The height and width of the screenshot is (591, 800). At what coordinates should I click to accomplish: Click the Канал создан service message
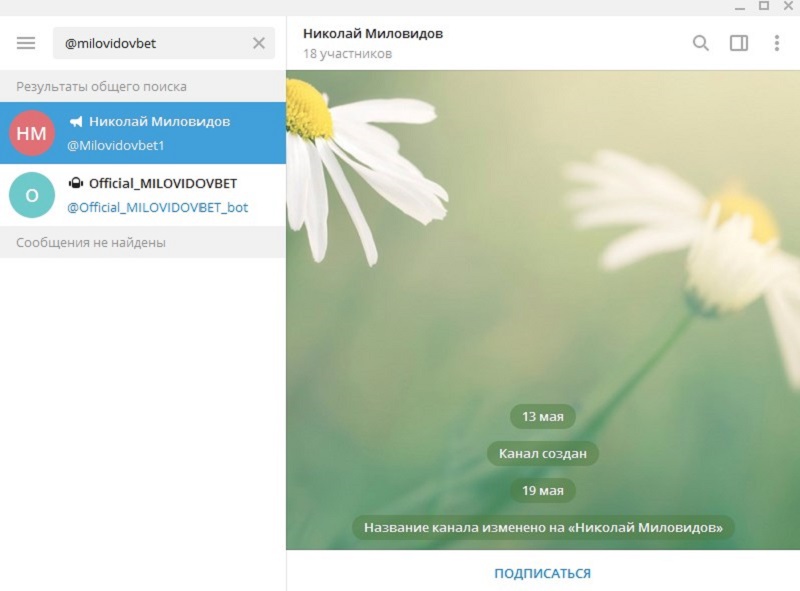[543, 453]
